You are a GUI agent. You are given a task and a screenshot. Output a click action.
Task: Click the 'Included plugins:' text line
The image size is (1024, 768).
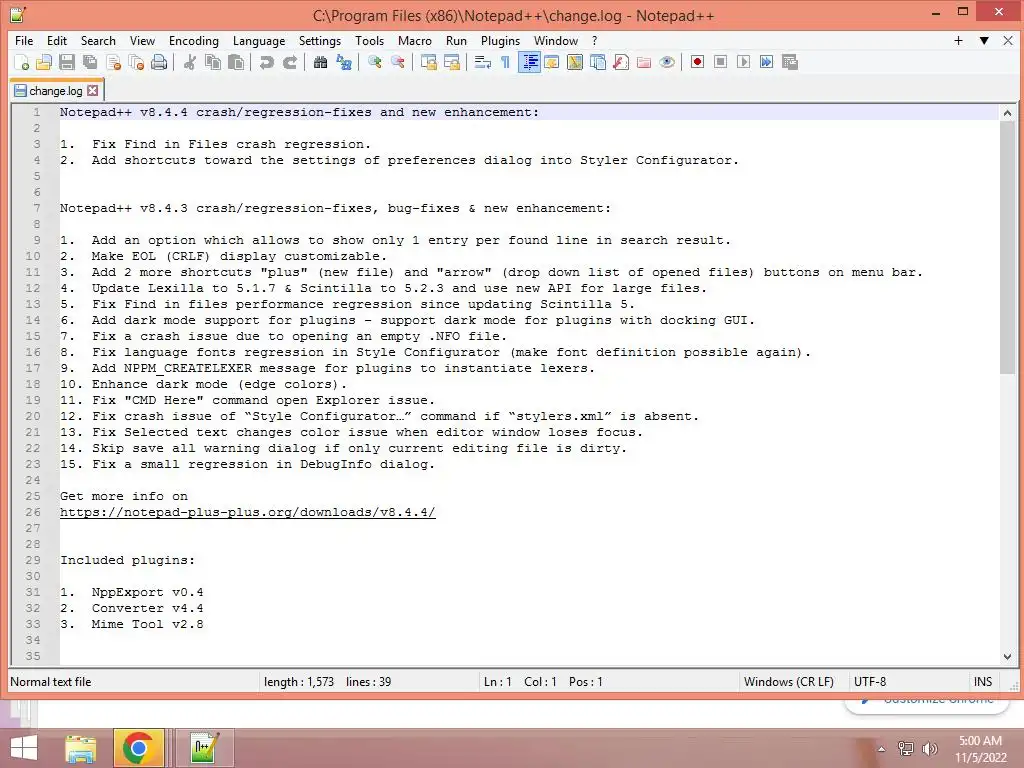[x=127, y=560]
